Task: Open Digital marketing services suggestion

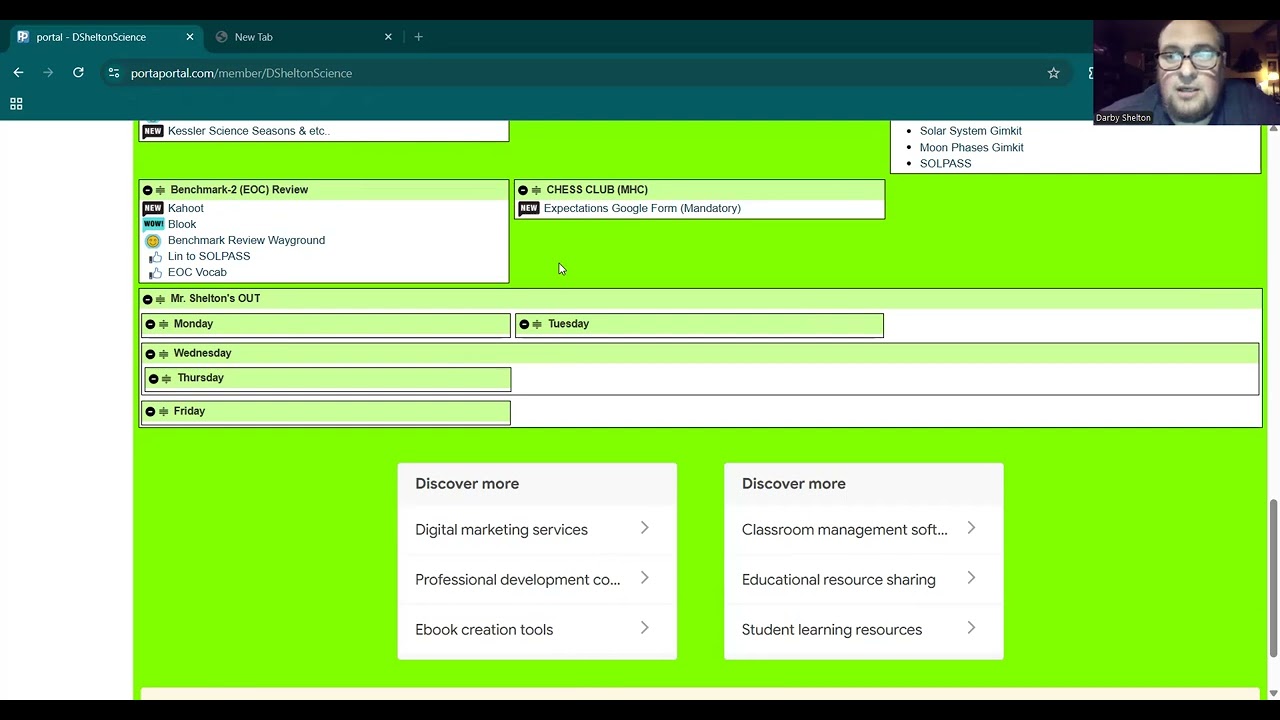Action: (537, 530)
